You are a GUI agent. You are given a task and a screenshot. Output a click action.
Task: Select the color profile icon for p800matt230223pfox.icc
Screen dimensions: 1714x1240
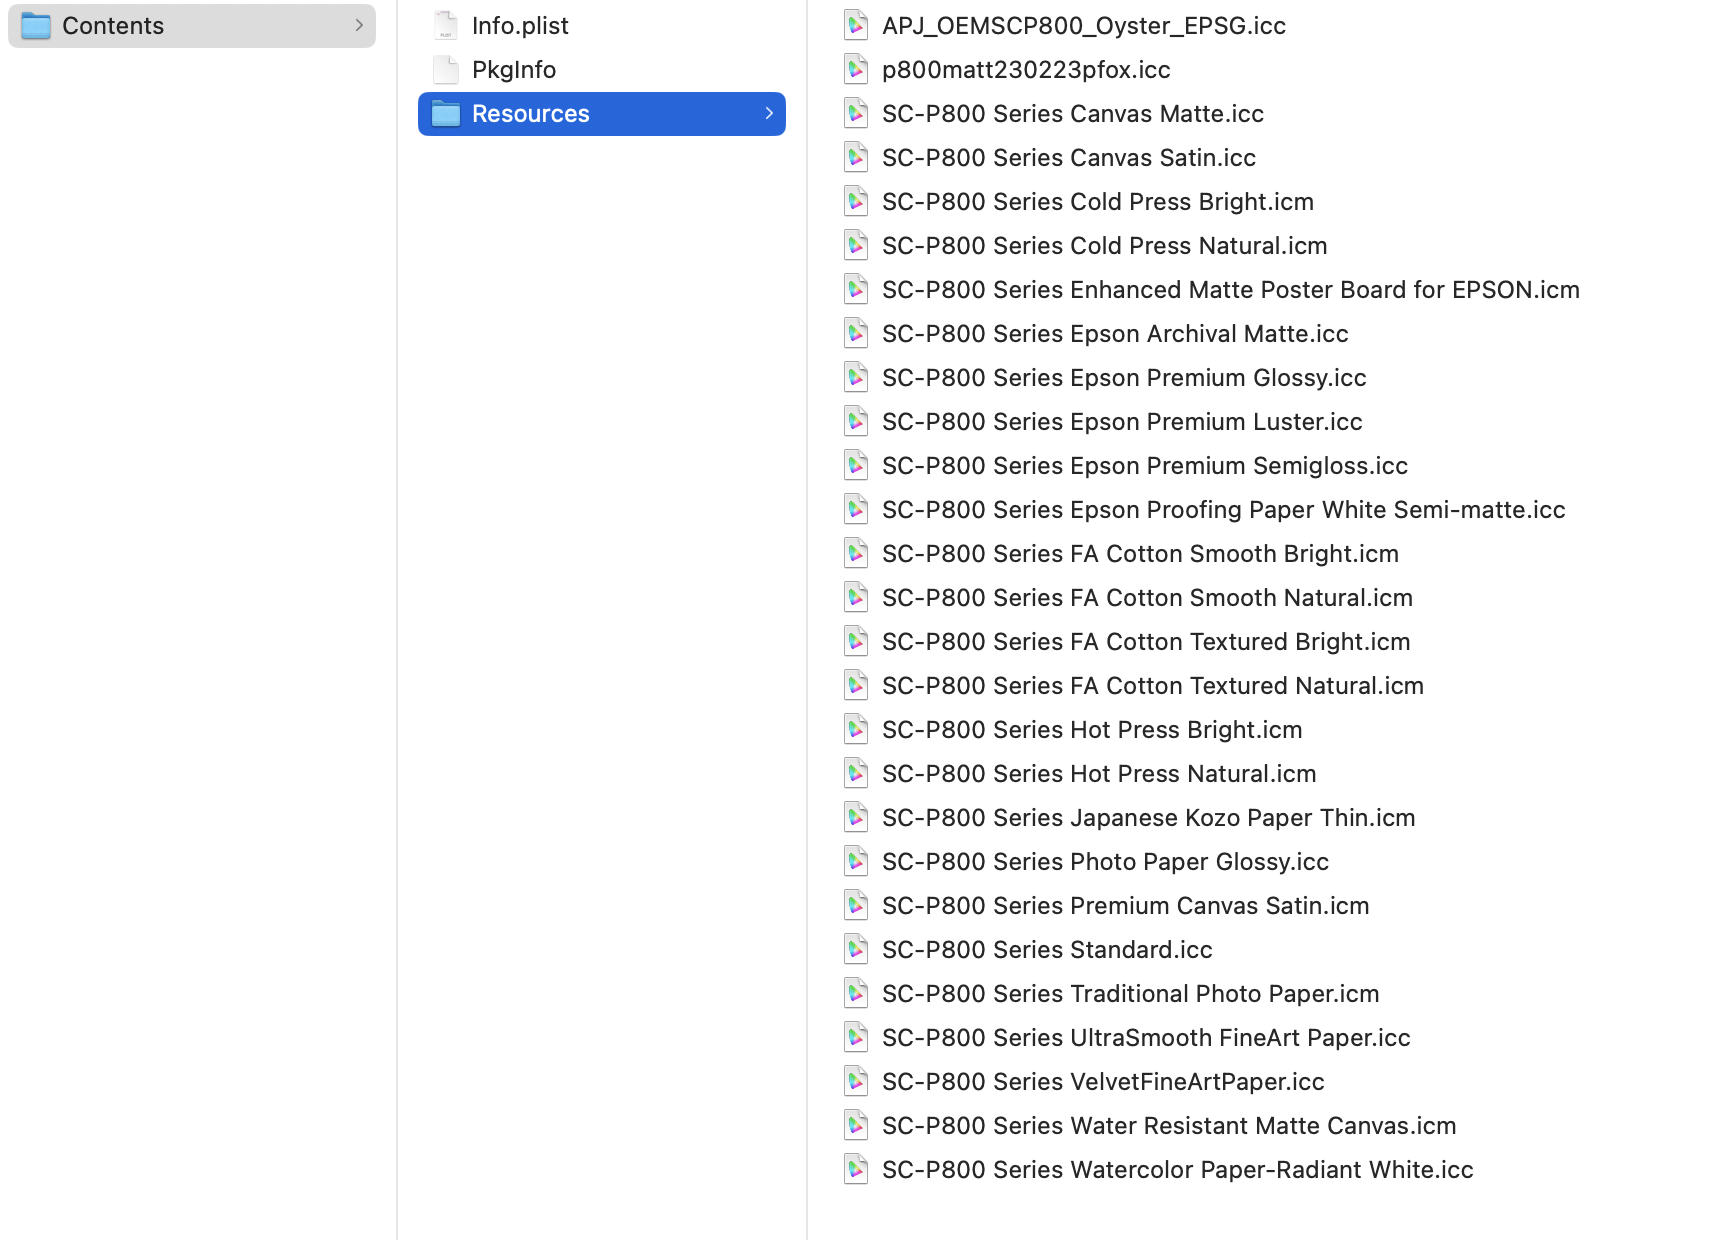click(856, 69)
